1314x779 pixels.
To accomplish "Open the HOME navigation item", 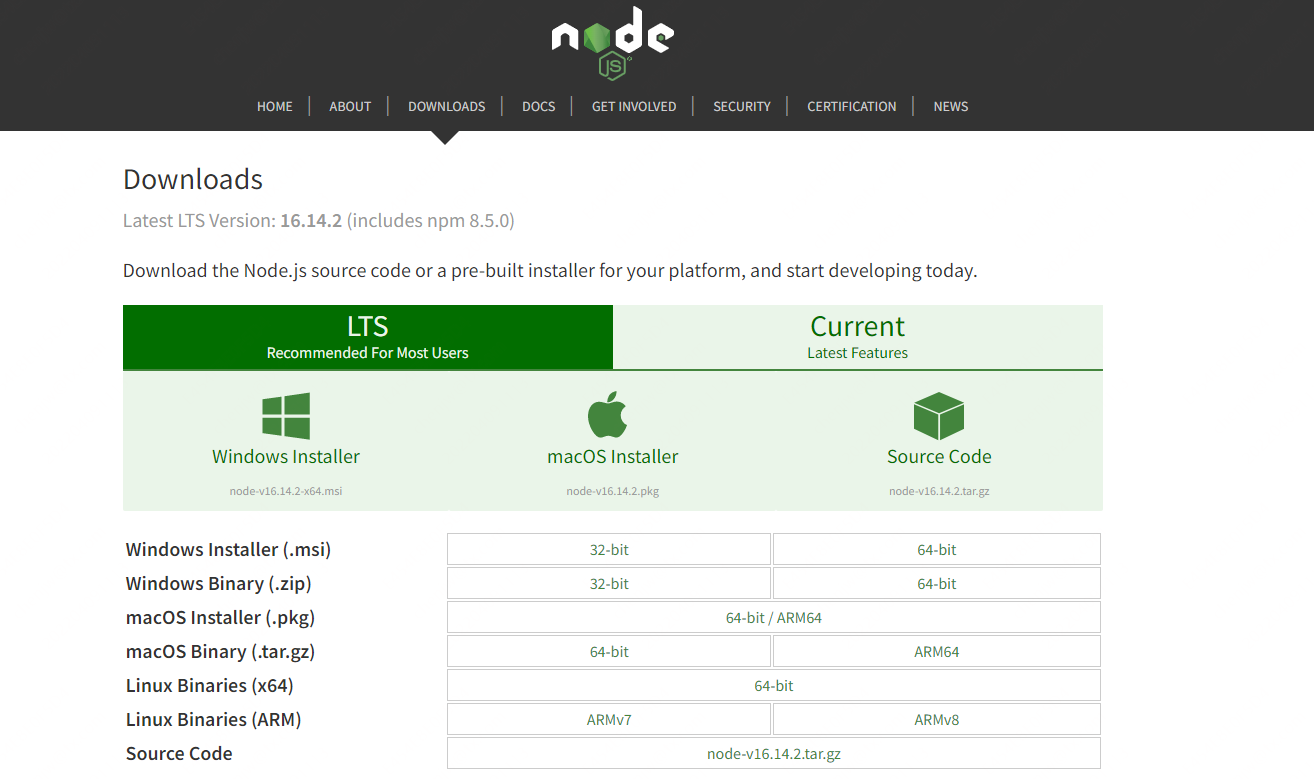I will tap(275, 106).
